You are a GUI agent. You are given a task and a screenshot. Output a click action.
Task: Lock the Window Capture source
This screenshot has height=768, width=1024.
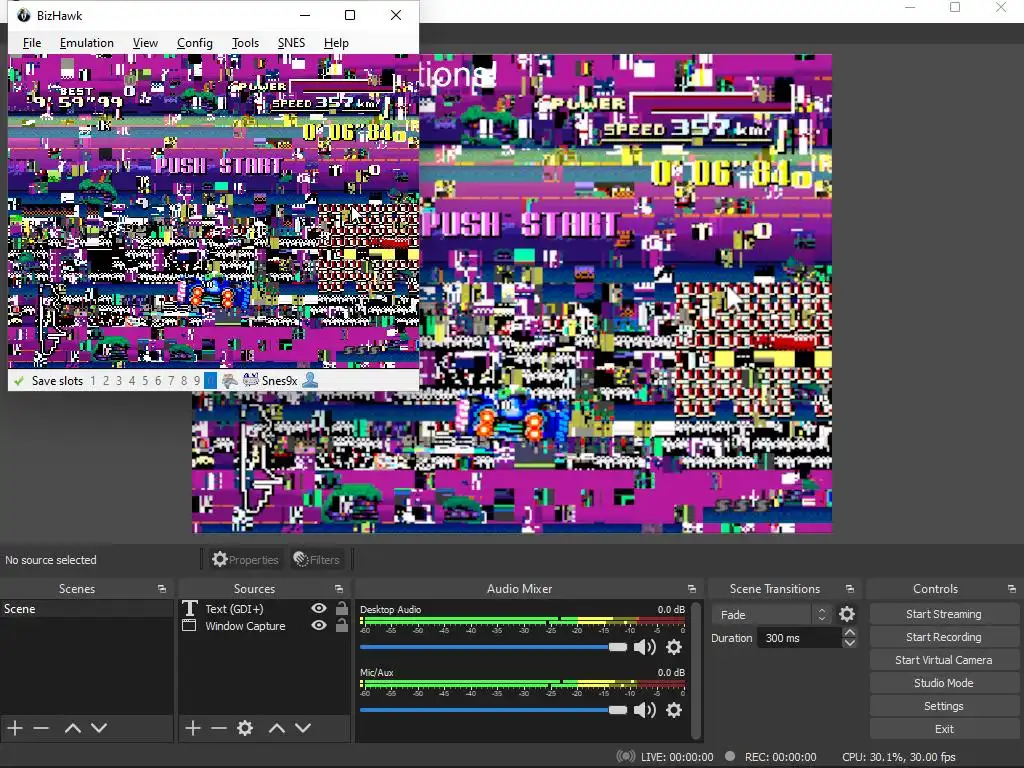coord(342,625)
